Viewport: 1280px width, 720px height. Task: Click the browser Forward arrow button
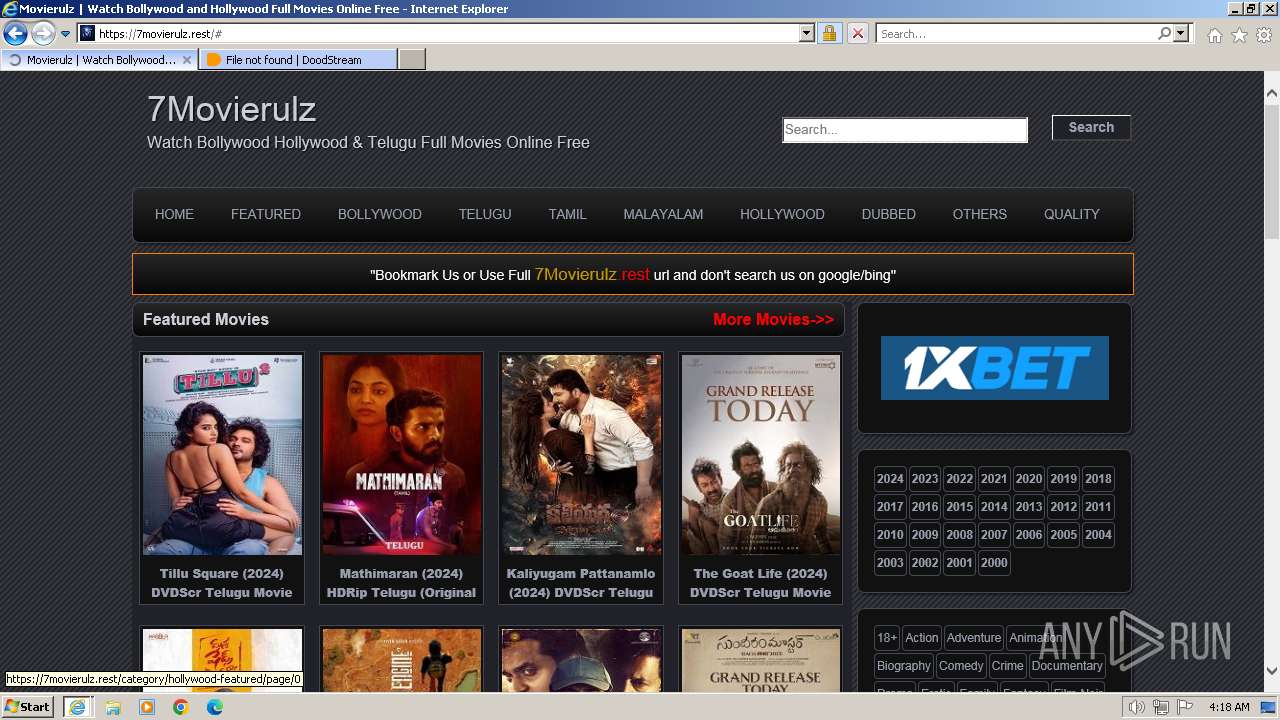[43, 34]
